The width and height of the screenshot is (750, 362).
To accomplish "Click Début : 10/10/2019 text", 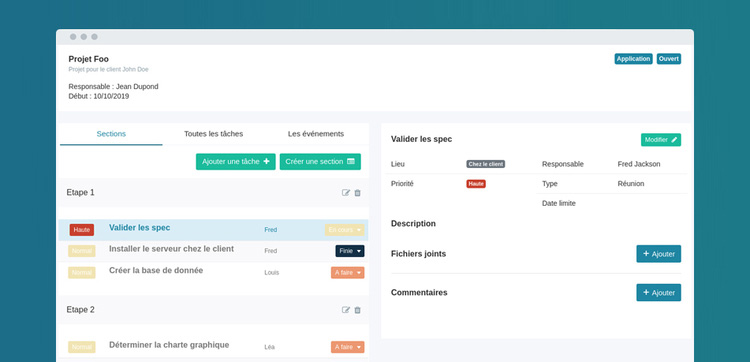I will click(x=99, y=96).
